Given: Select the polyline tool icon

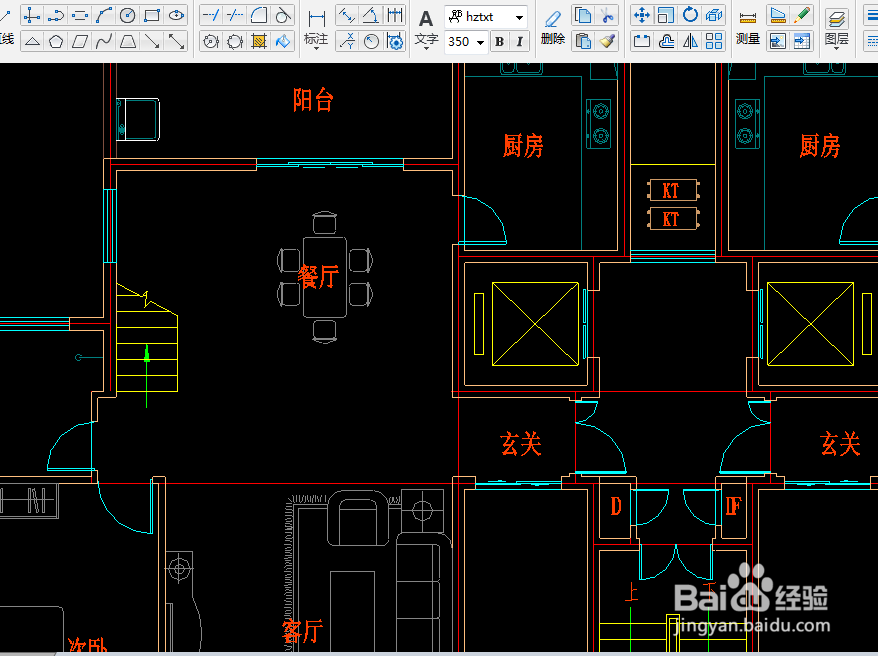Looking at the screenshot, I should coord(55,15).
